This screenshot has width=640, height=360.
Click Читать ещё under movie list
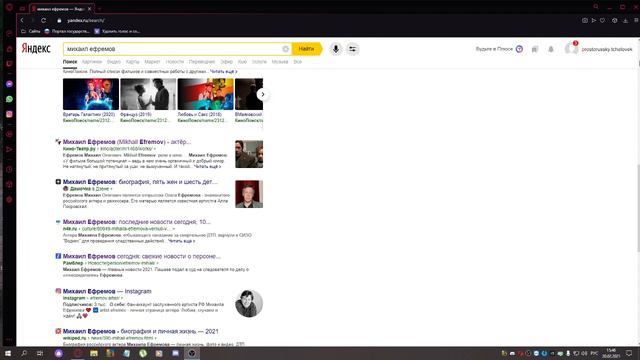(x=224, y=71)
